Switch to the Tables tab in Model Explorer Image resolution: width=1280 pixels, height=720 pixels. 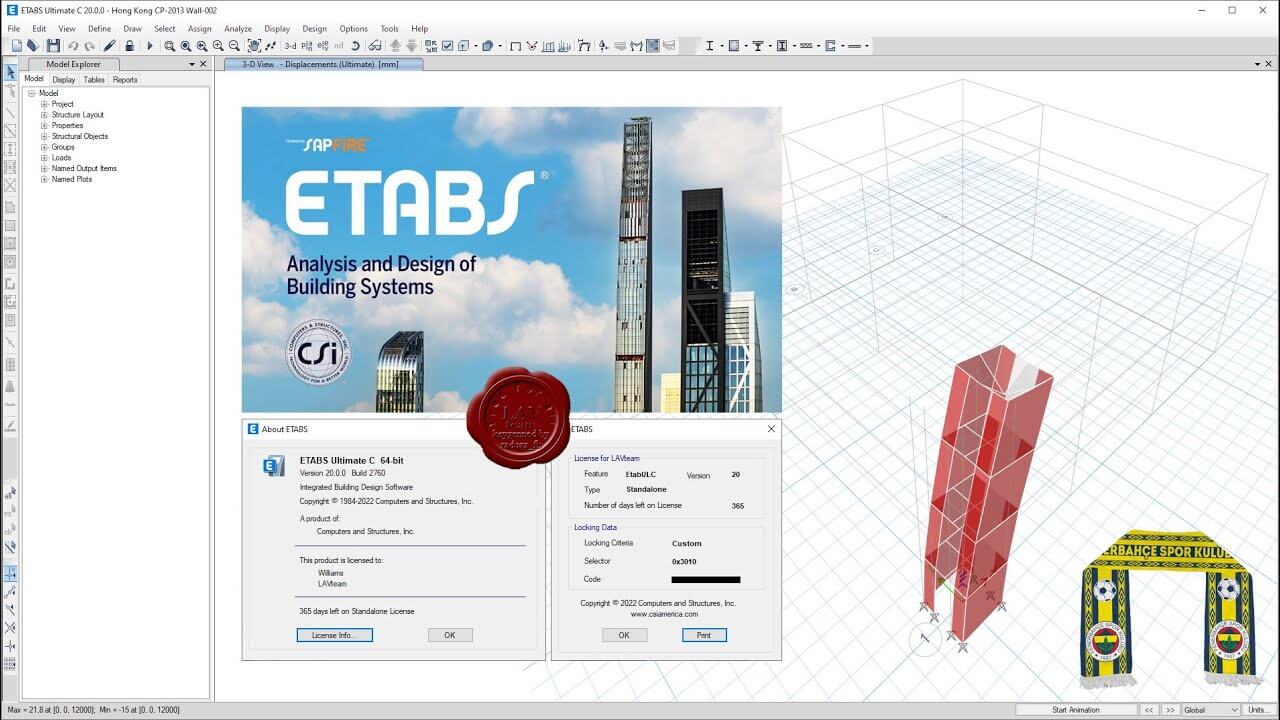tap(93, 79)
